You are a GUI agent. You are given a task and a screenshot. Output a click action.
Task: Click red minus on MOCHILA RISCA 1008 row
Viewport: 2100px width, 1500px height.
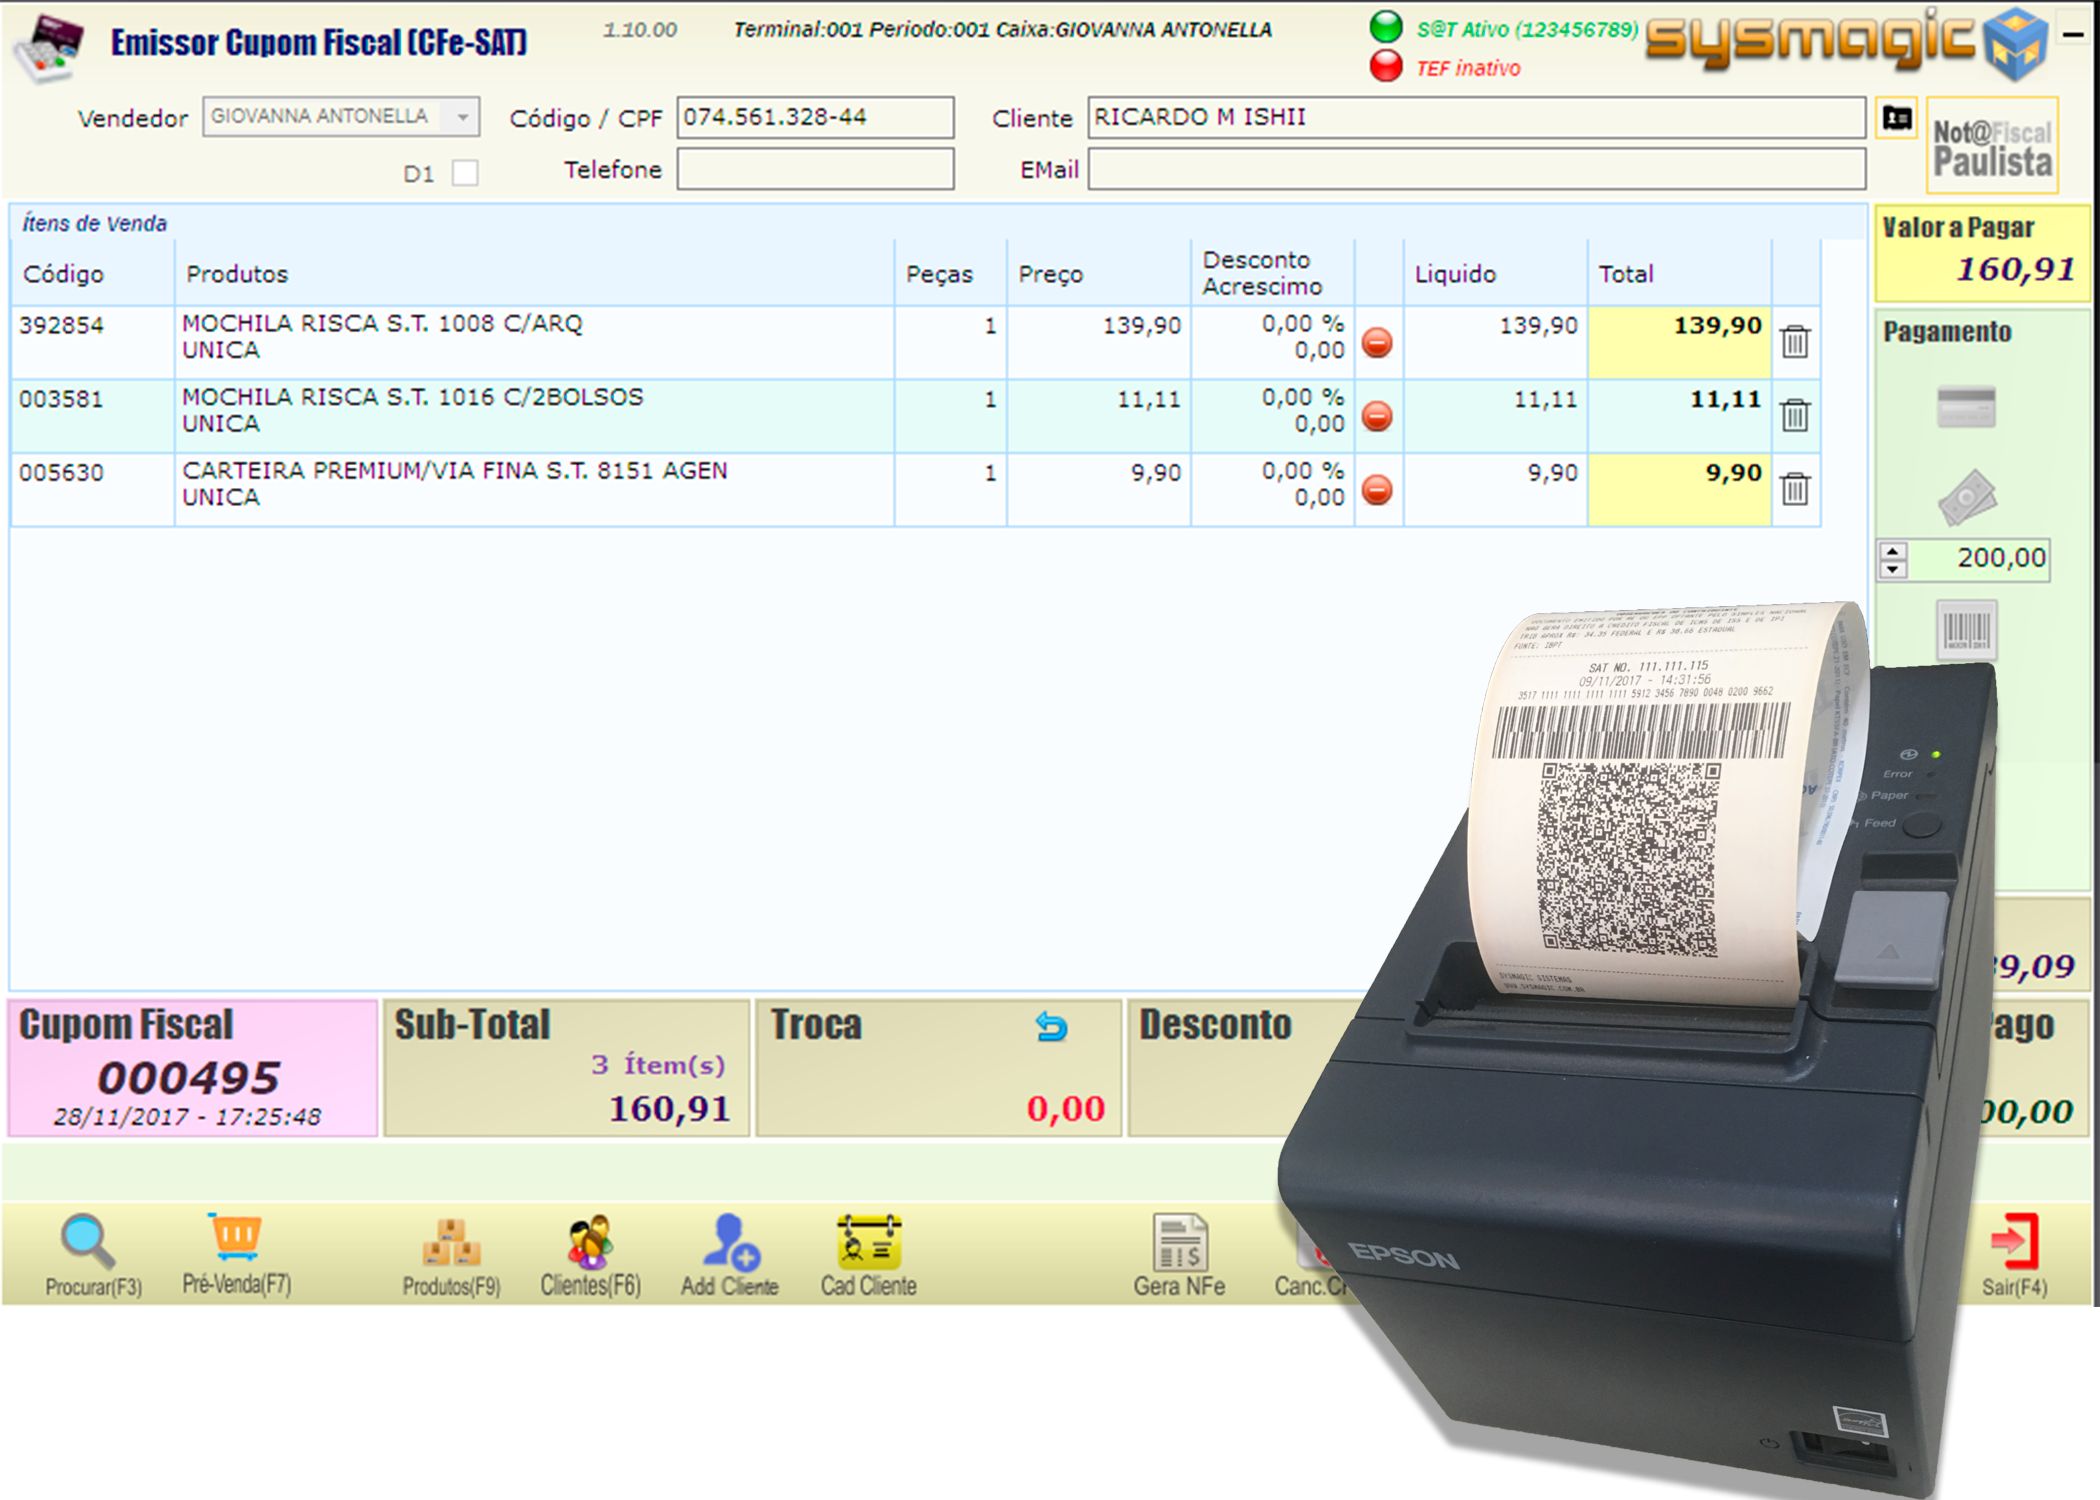[x=1377, y=343]
